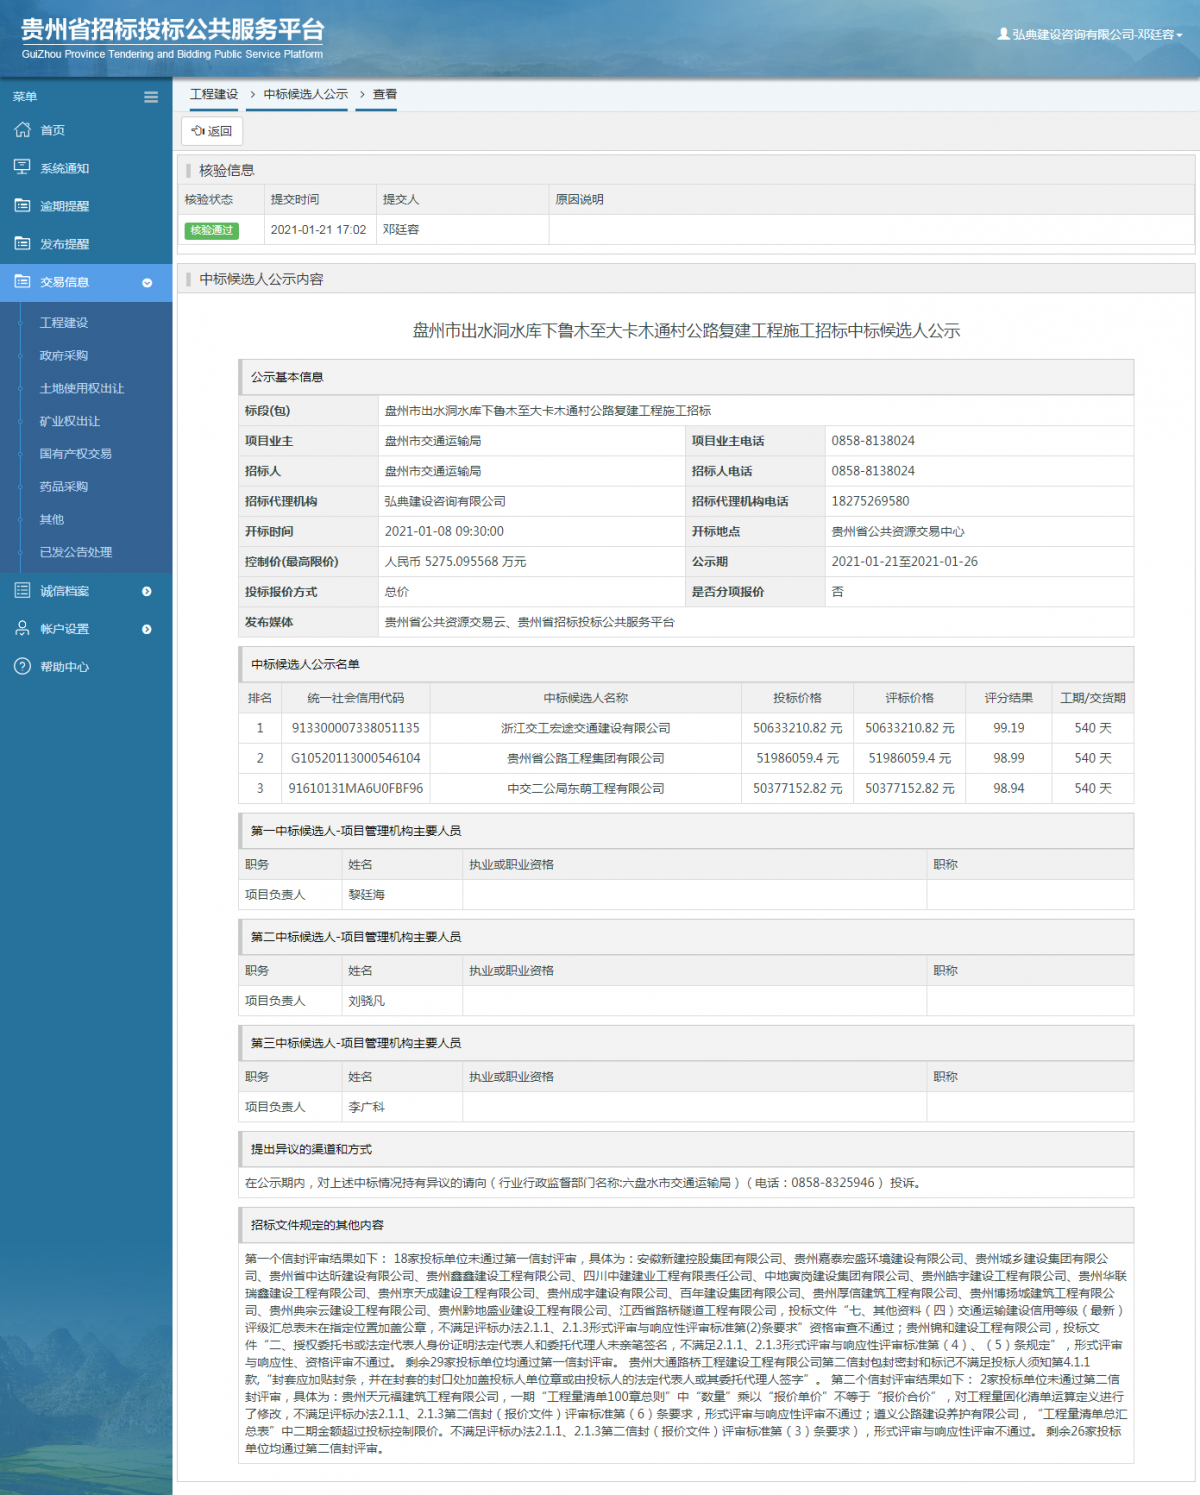Click the 首页 menu label
This screenshot has width=1200, height=1495.
(x=53, y=131)
